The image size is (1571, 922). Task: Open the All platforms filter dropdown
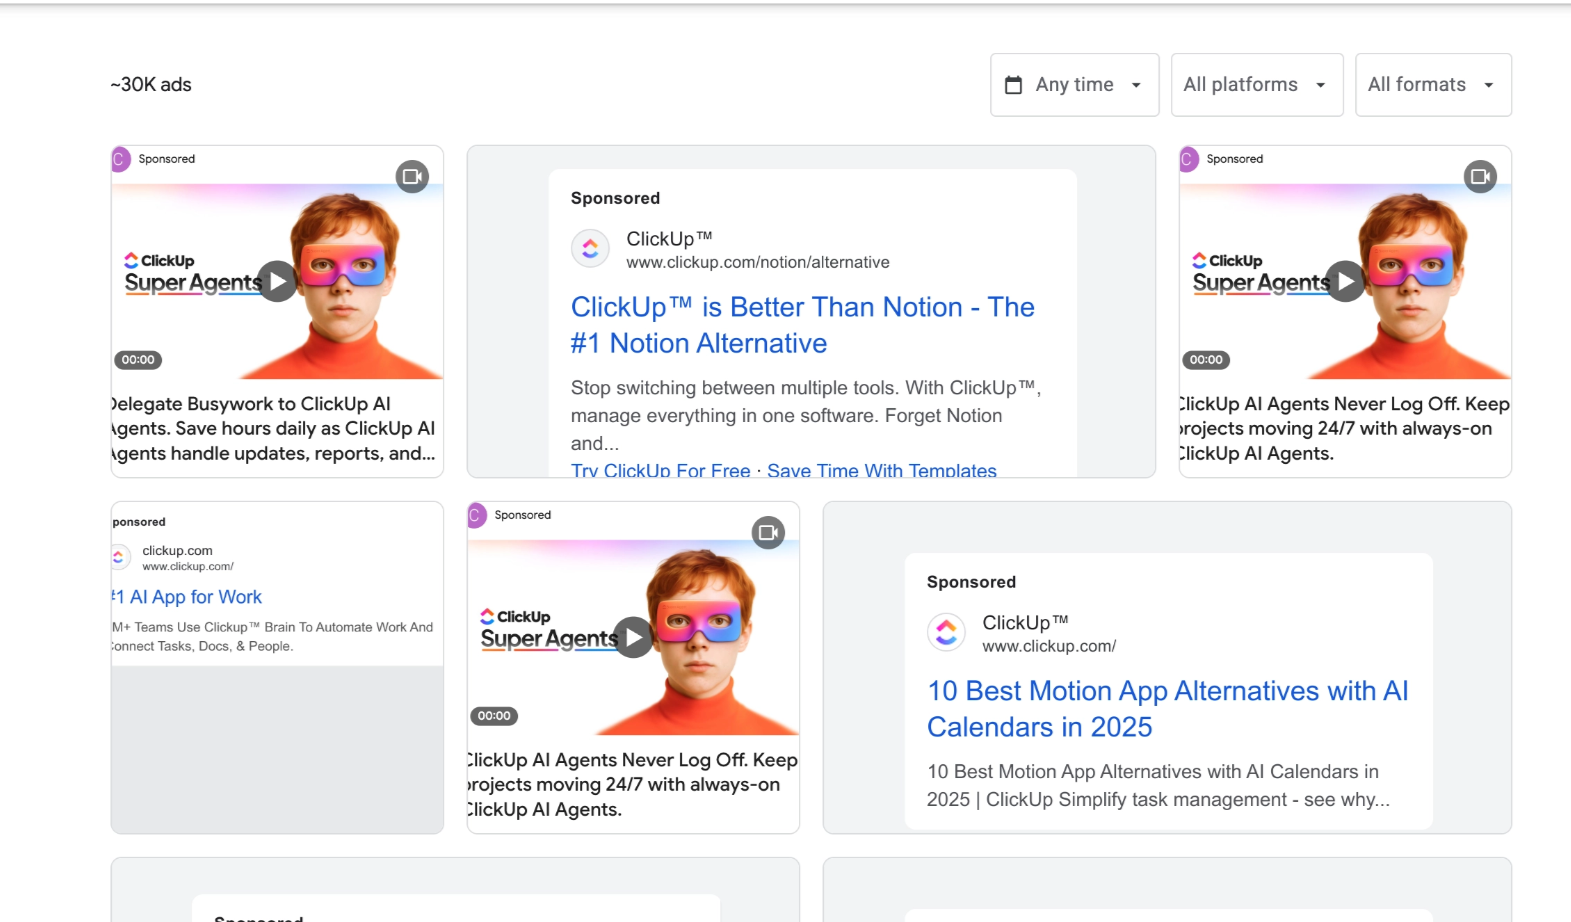click(1257, 85)
